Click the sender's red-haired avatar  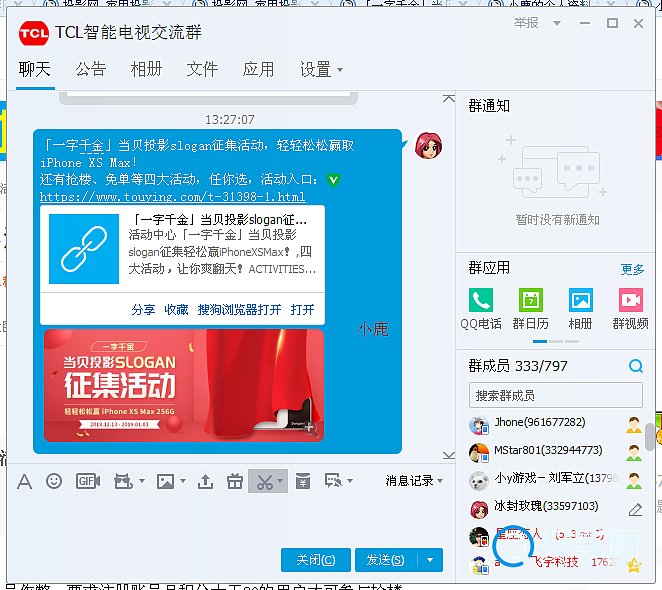tap(428, 144)
